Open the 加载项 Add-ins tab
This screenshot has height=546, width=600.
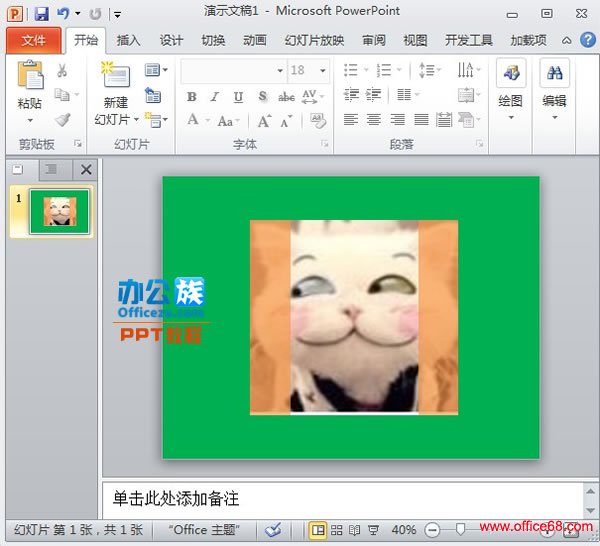[x=528, y=40]
